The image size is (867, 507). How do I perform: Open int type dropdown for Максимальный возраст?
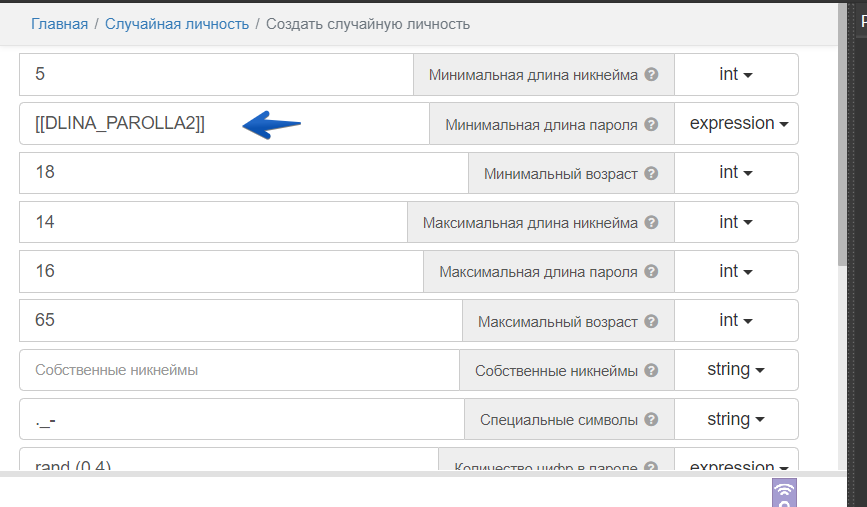[736, 321]
